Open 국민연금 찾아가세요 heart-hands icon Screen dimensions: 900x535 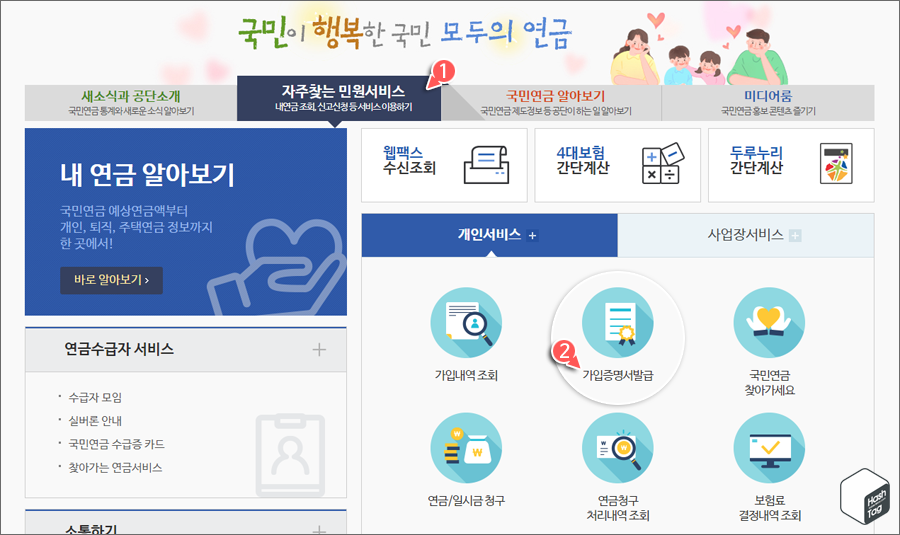tap(769, 323)
